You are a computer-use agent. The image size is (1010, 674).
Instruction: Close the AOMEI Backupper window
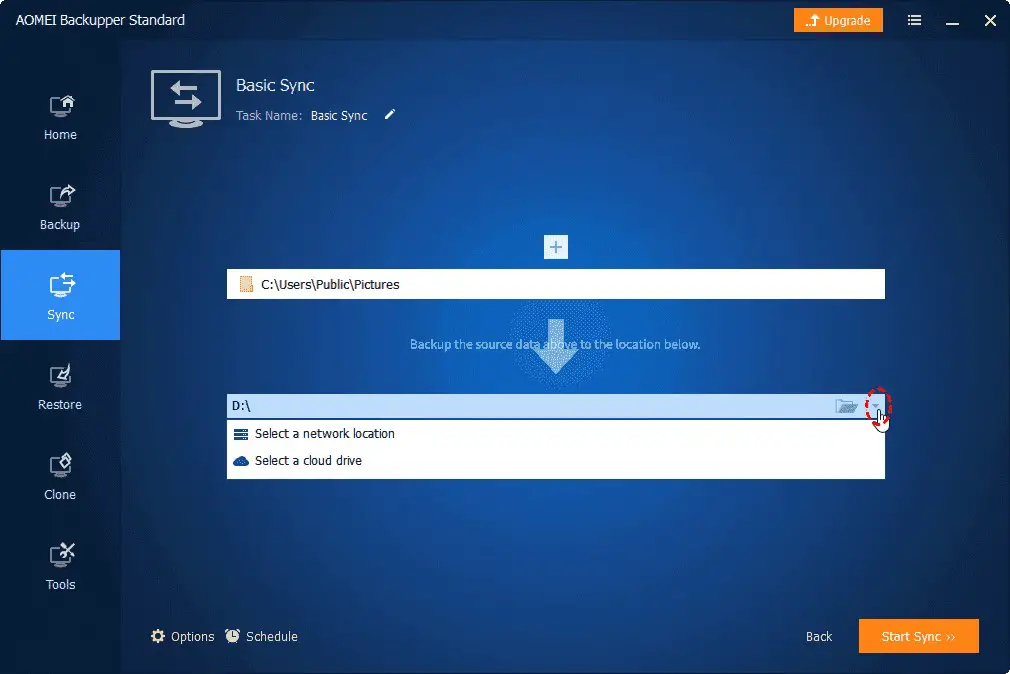[991, 21]
